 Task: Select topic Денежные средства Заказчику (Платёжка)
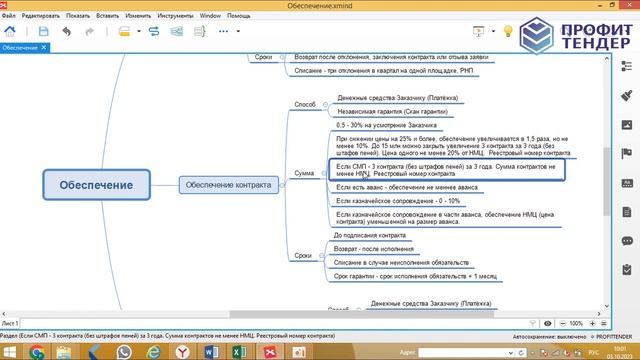(x=398, y=98)
